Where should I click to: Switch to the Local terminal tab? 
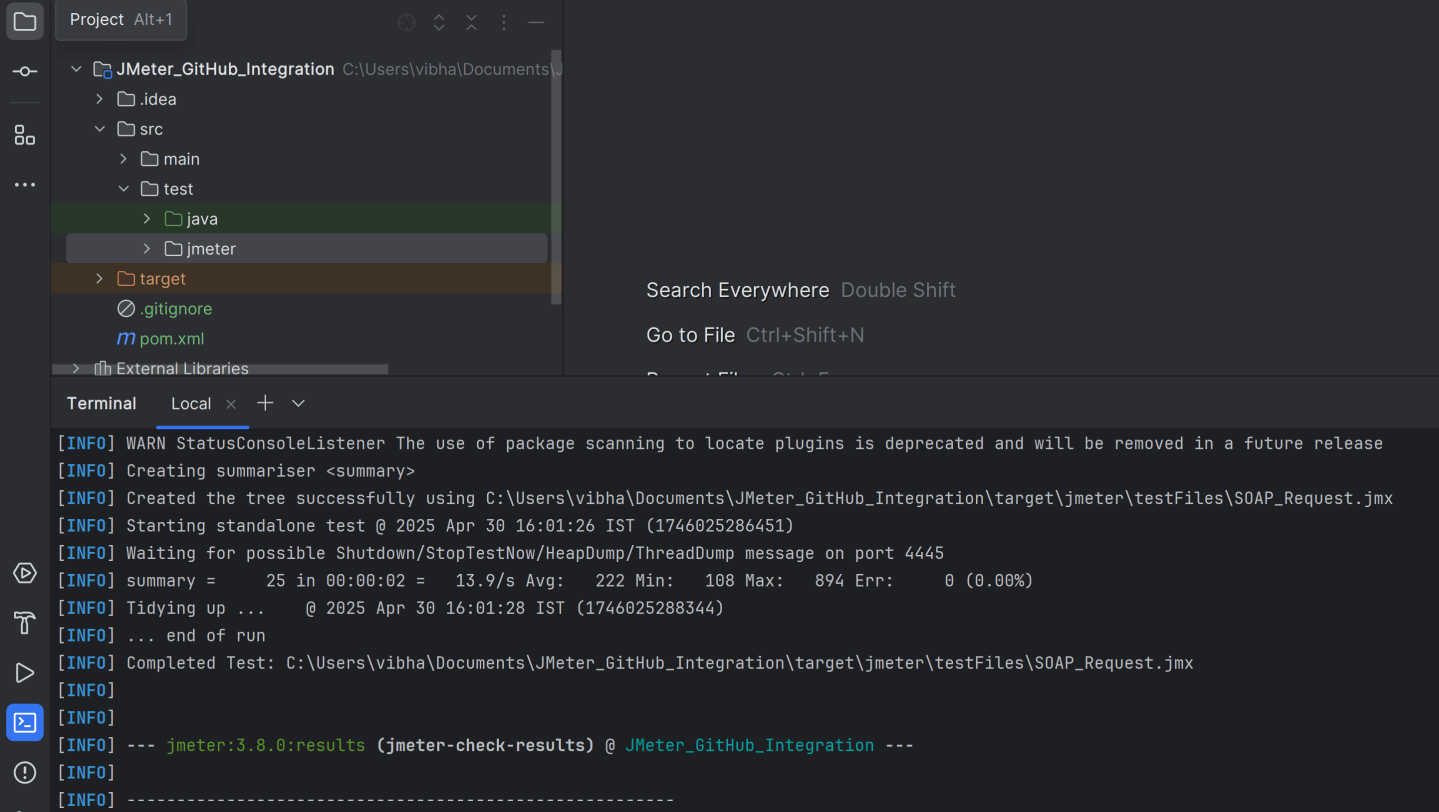(x=190, y=404)
